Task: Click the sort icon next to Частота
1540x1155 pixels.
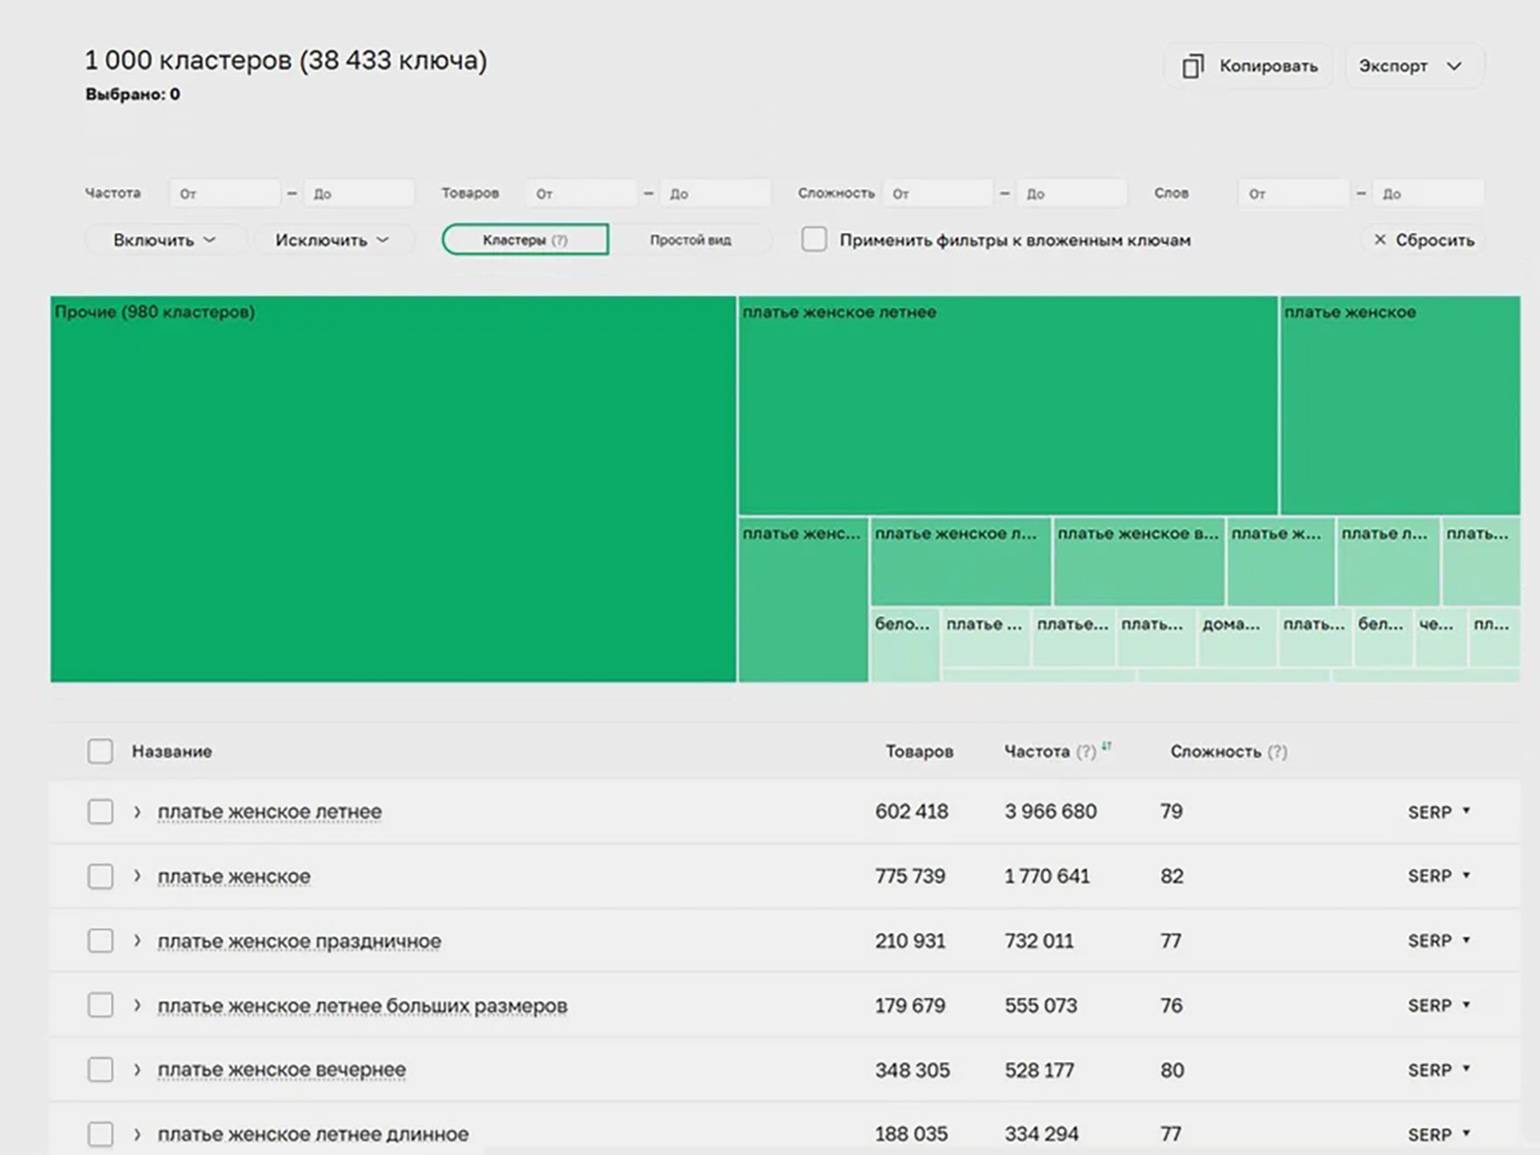Action: click(x=1106, y=746)
